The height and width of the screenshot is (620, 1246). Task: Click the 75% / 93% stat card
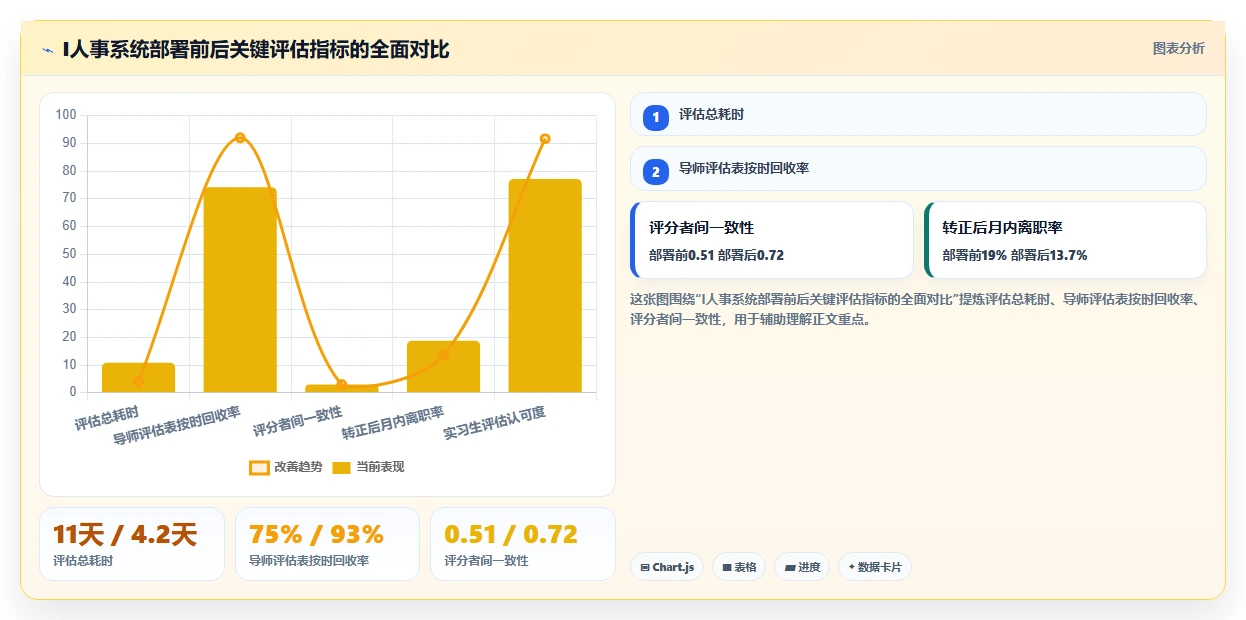327,544
